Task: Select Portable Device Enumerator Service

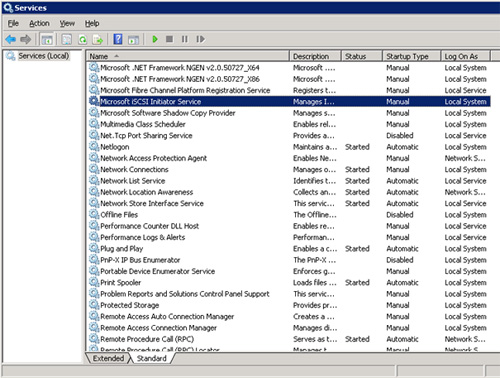Action: point(289,271)
